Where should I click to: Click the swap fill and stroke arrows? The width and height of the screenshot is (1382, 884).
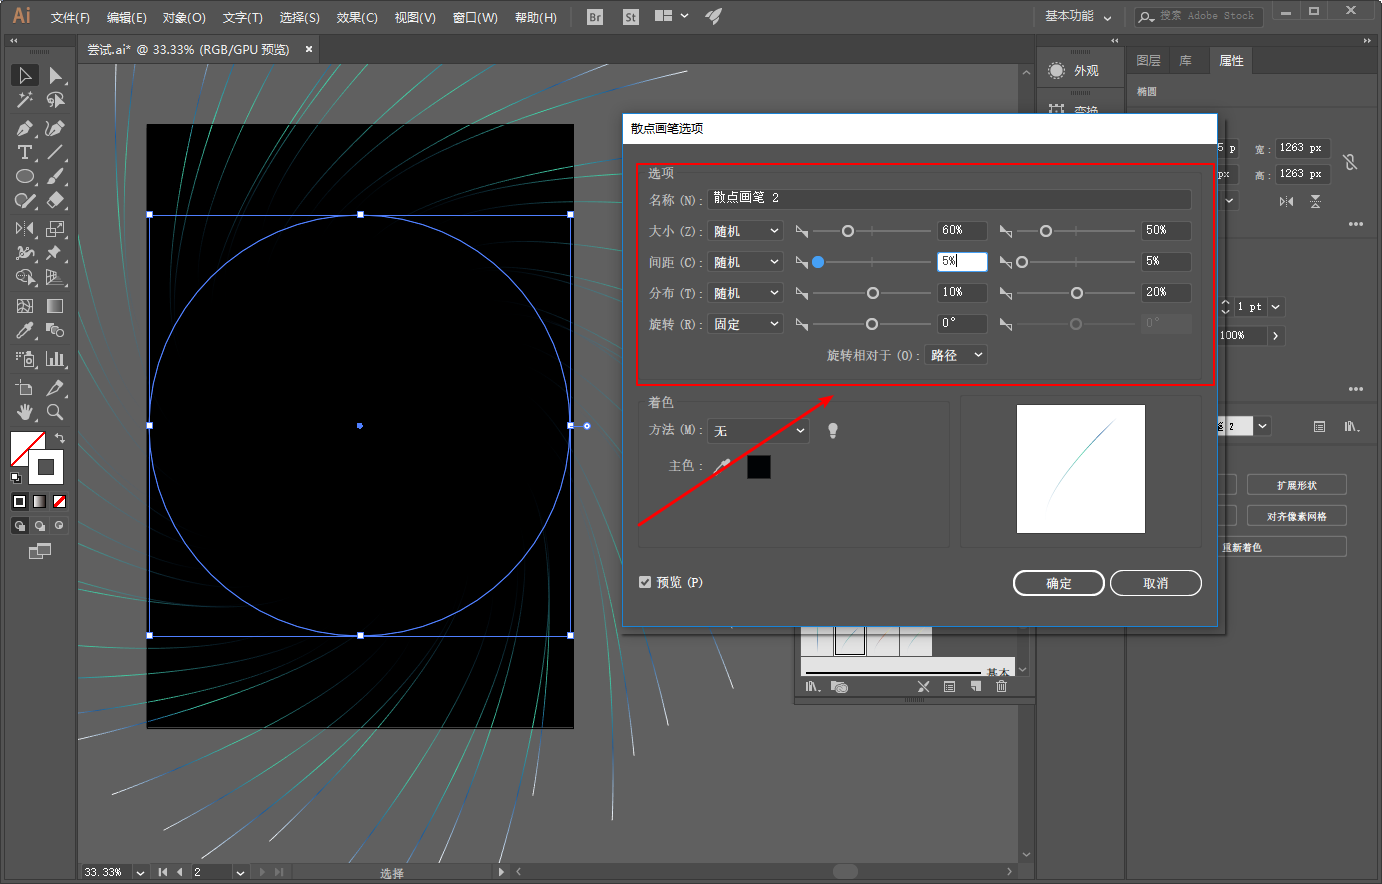coord(60,438)
